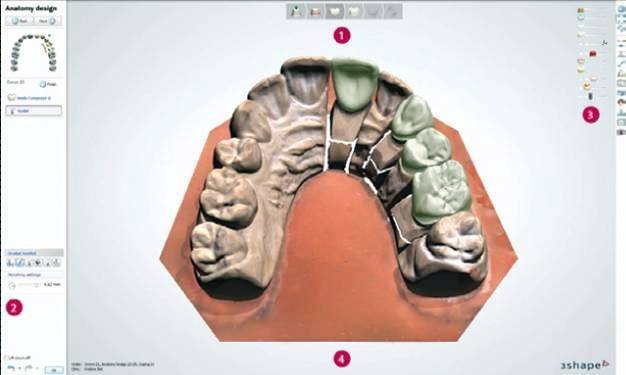The height and width of the screenshot is (375, 626).
Task: Click the tooth arch overview thumbnail
Action: tap(34, 53)
